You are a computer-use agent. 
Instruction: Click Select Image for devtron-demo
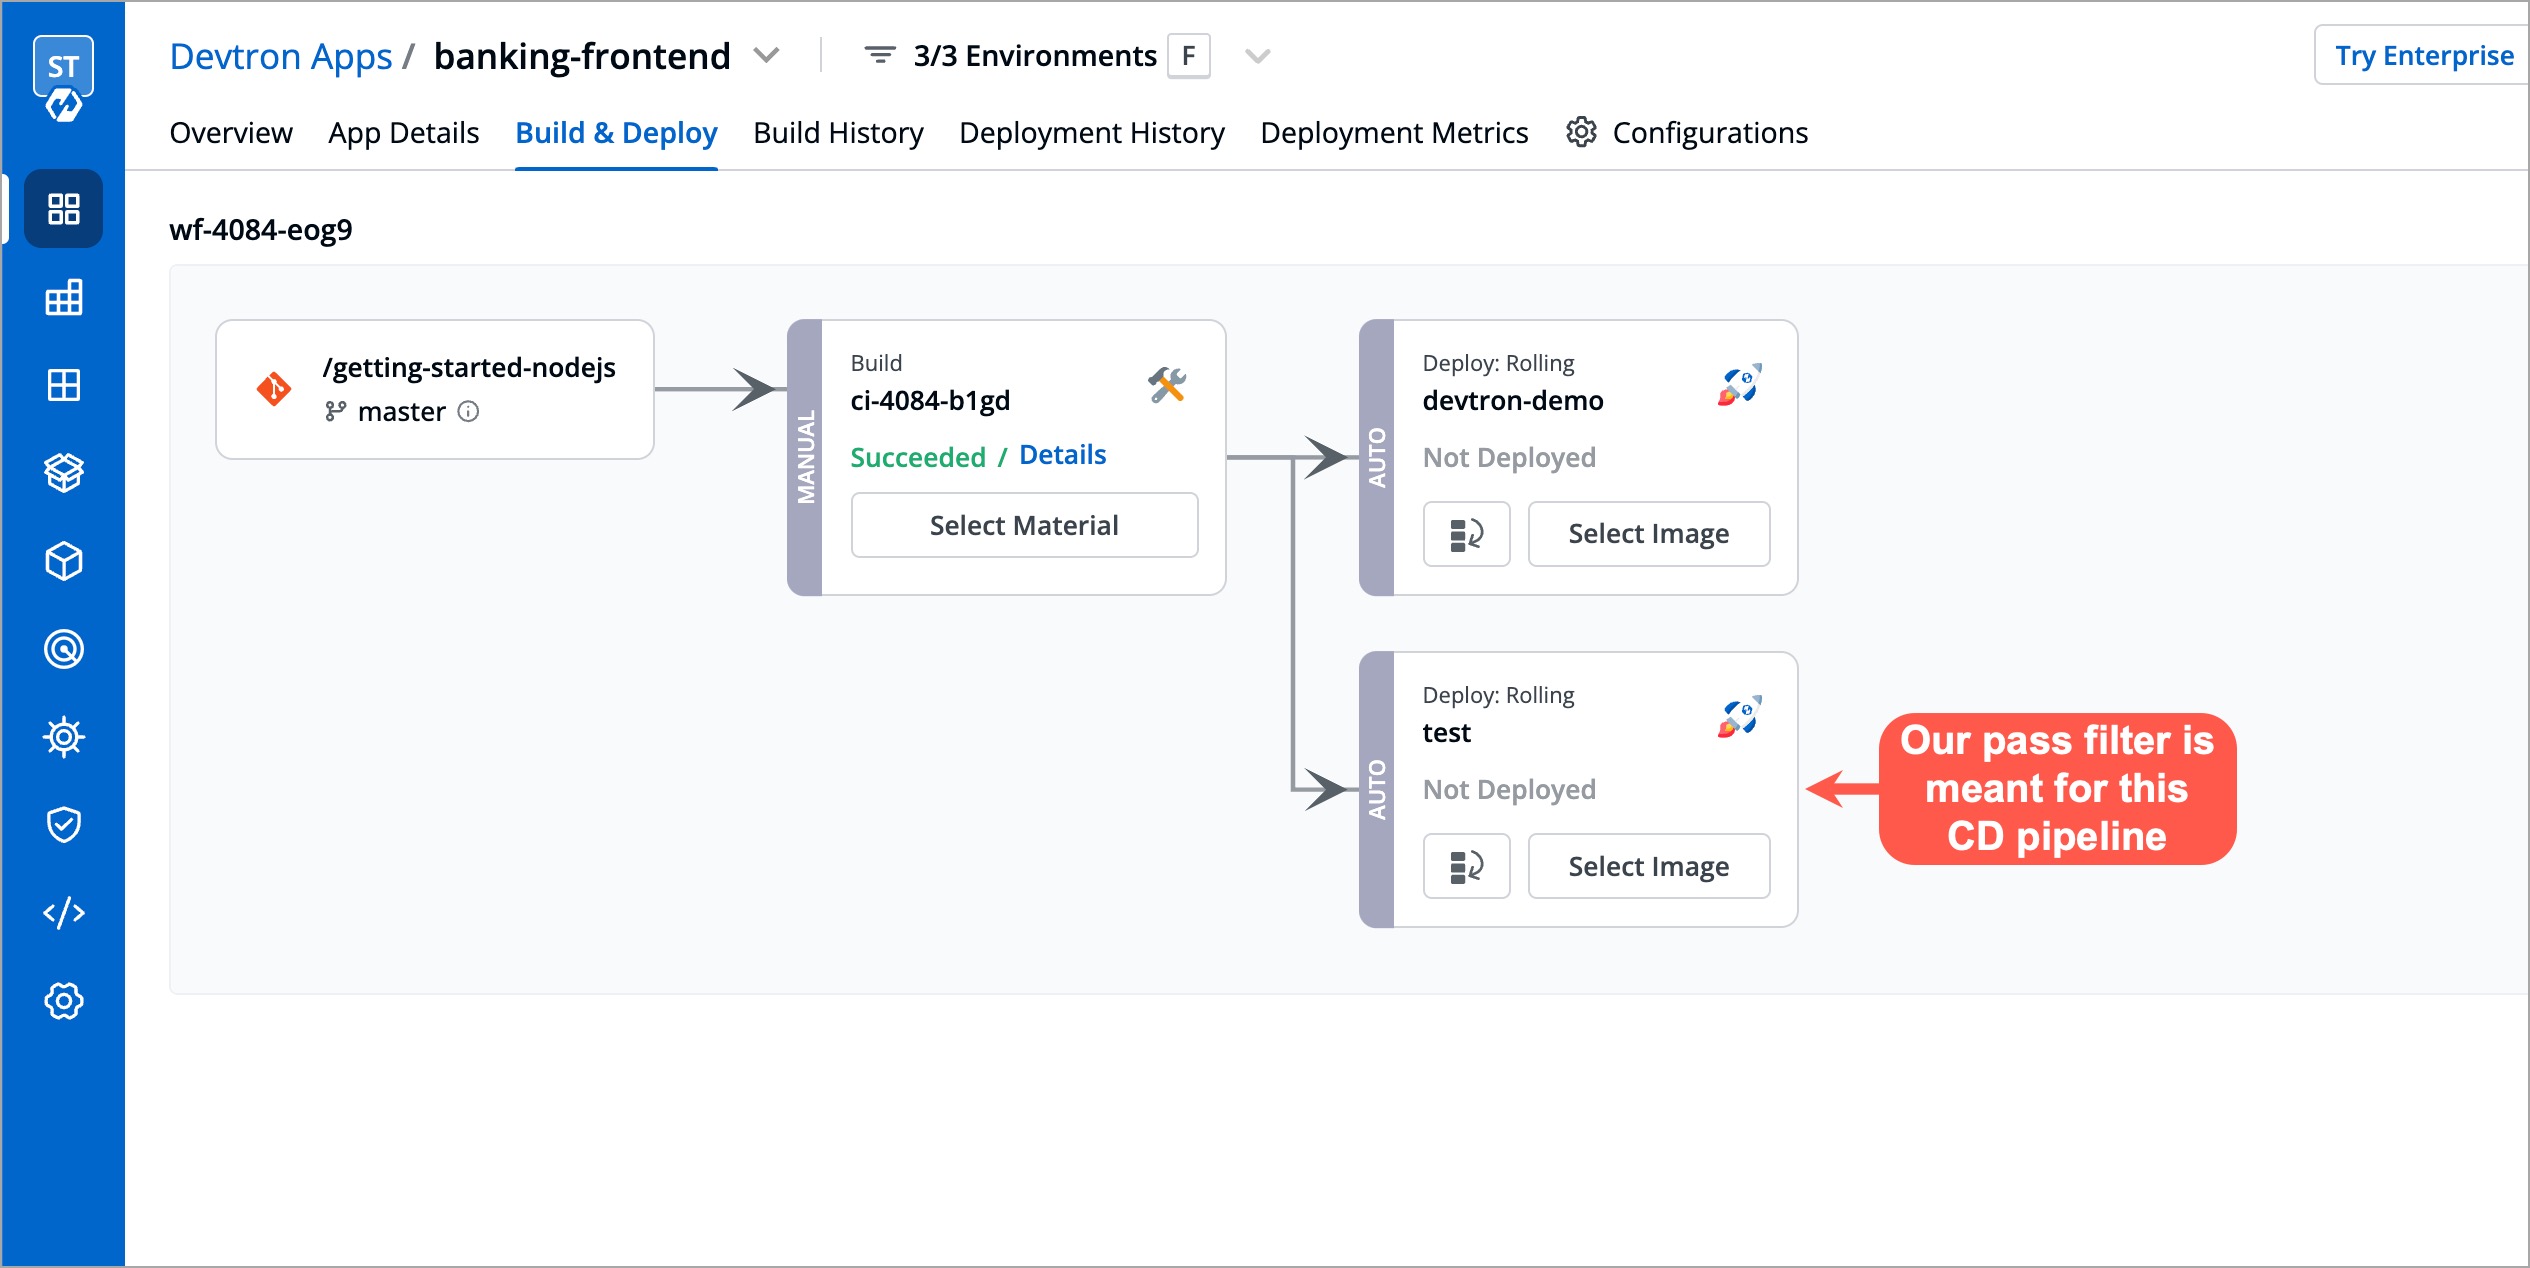click(x=1649, y=534)
